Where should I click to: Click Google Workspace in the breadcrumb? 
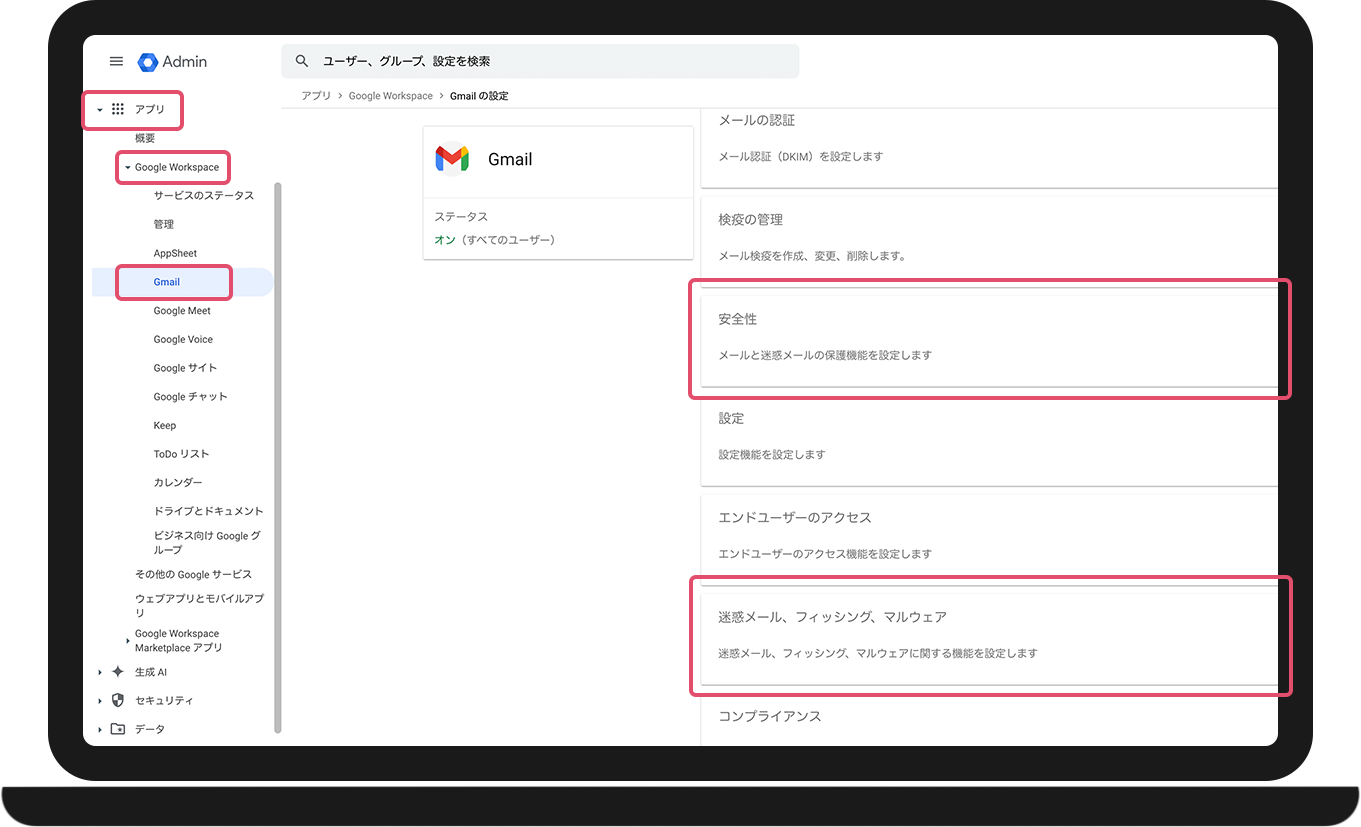[391, 96]
